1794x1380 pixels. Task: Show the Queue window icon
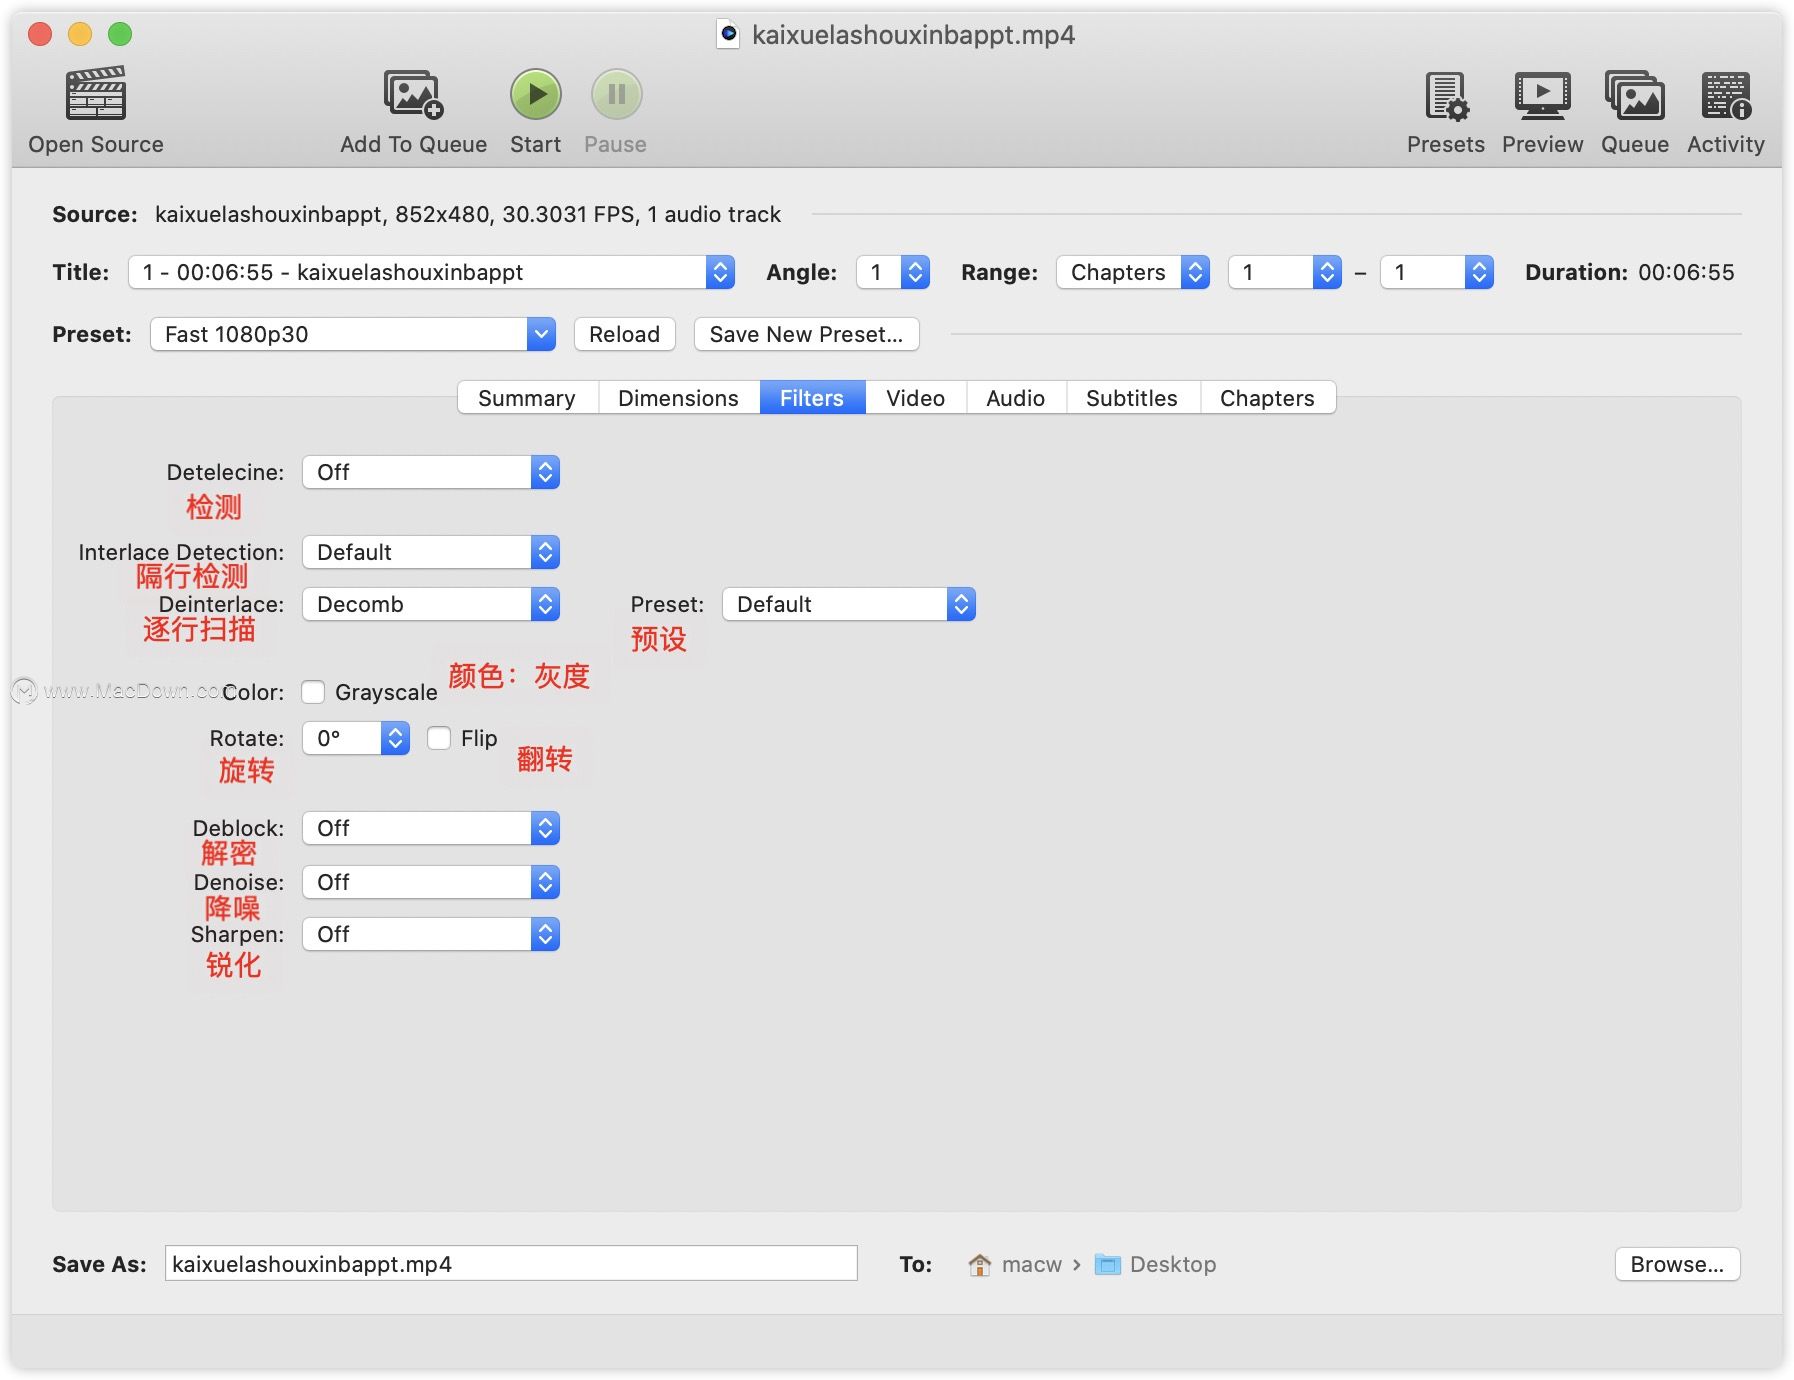(x=1635, y=96)
